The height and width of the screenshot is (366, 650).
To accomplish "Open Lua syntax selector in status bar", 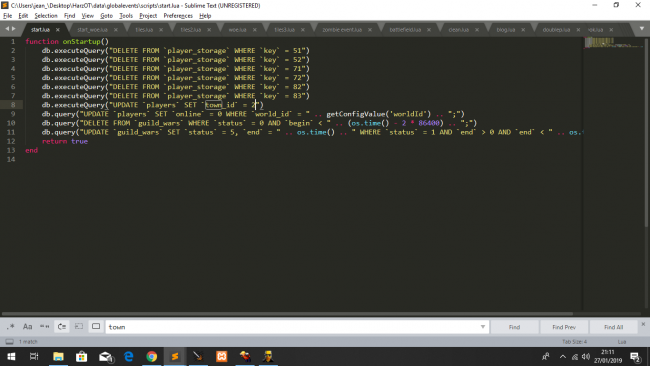I will point(622,342).
